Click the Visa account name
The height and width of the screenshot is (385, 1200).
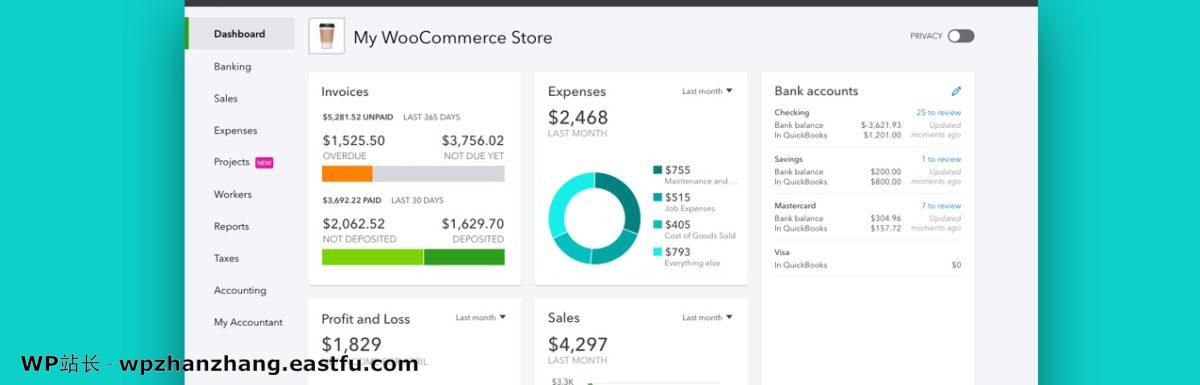(782, 252)
